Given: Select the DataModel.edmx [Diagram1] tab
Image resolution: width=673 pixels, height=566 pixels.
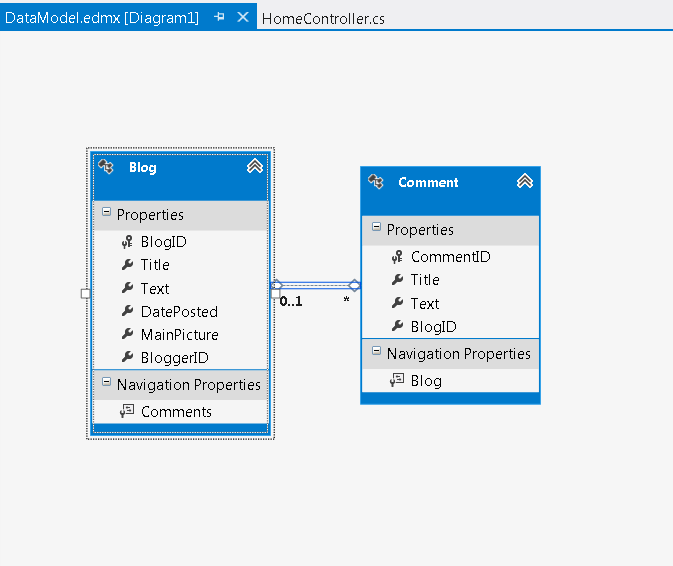Looking at the screenshot, I should coord(102,18).
